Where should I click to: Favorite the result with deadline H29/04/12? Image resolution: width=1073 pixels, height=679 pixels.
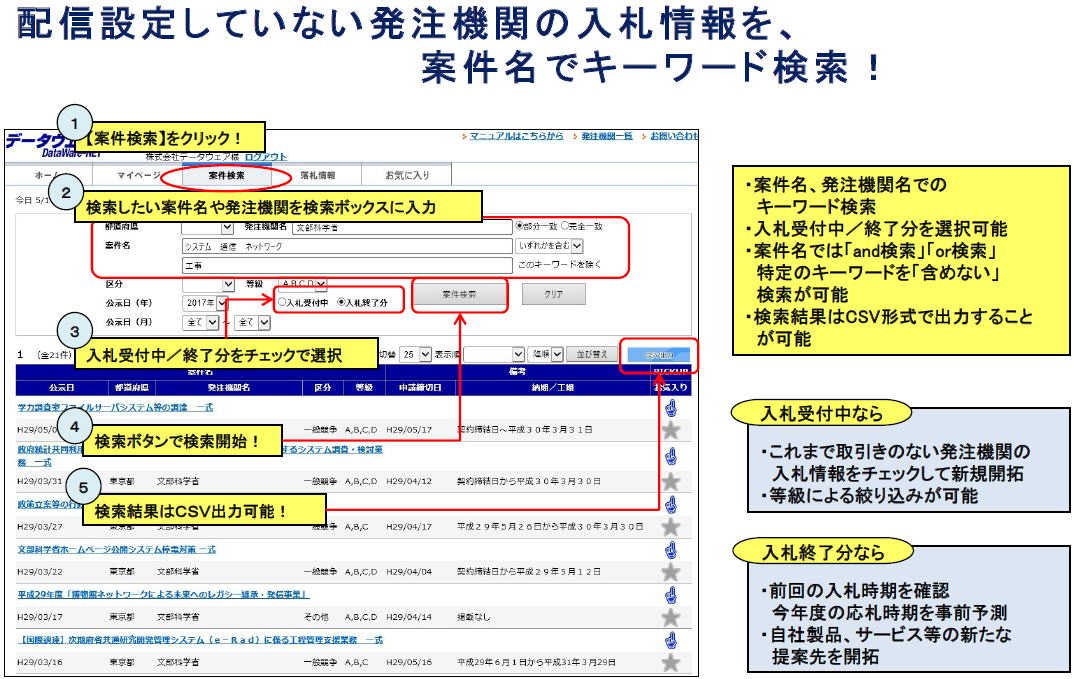click(x=671, y=481)
